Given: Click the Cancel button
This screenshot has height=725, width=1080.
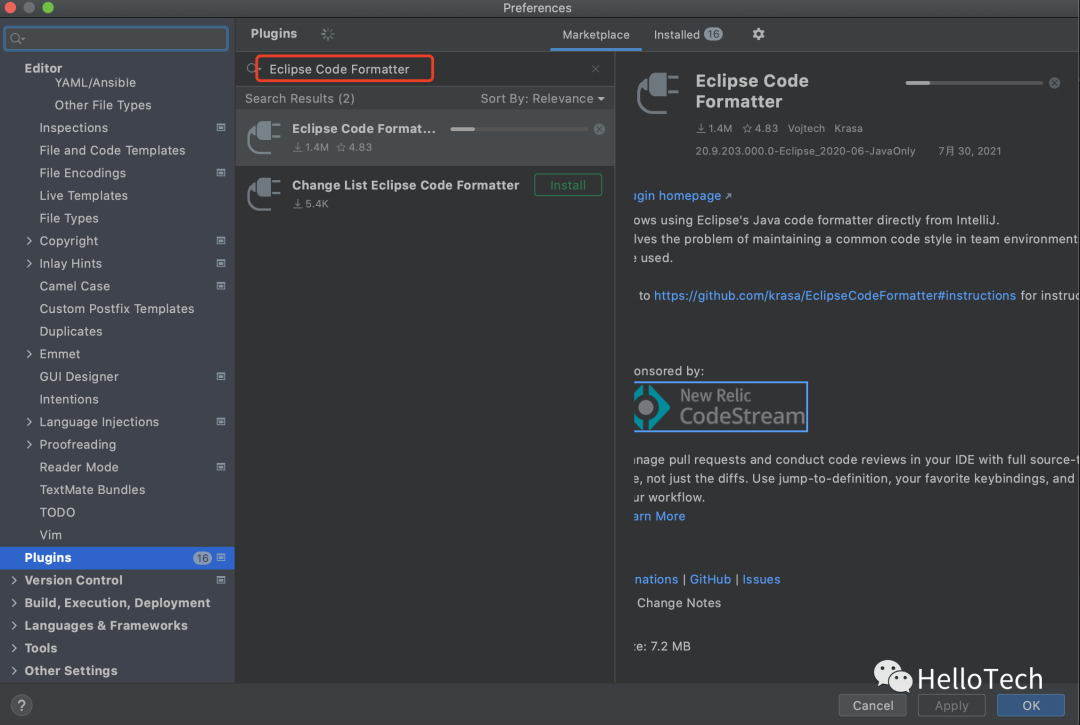Looking at the screenshot, I should pos(873,705).
